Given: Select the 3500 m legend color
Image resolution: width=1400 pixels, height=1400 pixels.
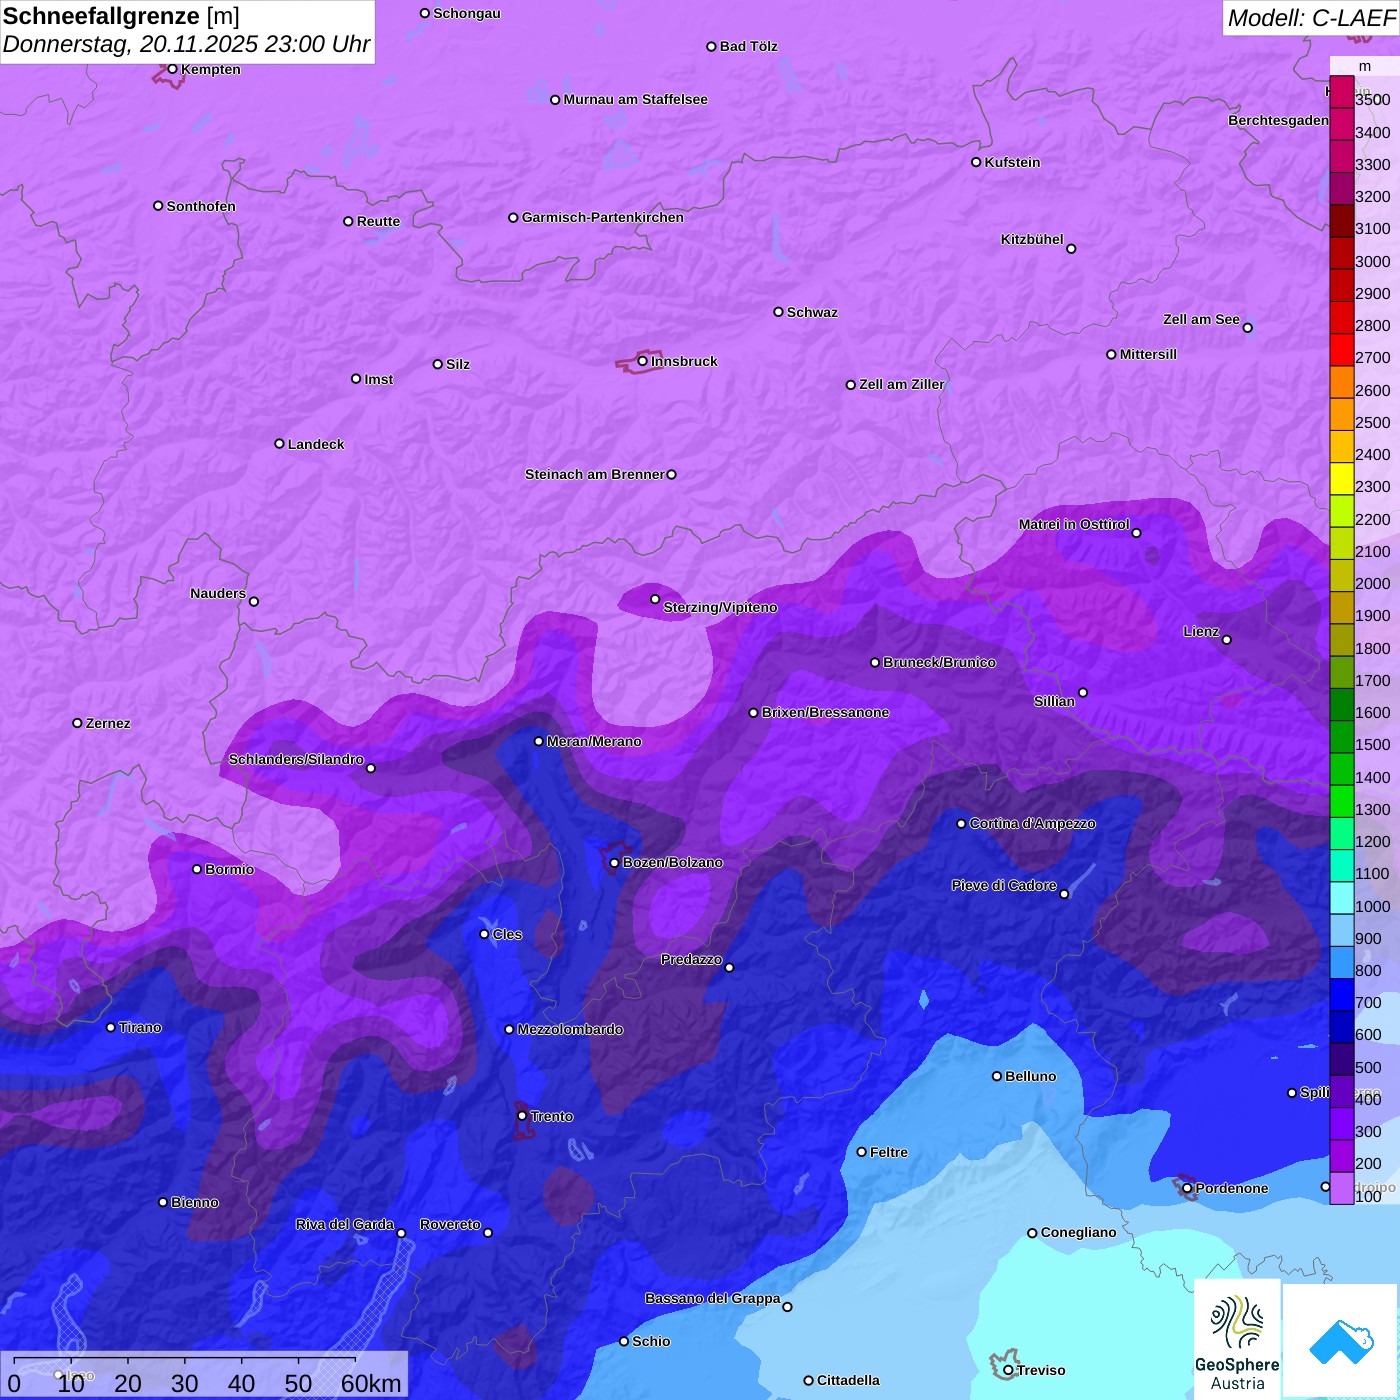Looking at the screenshot, I should 1341,92.
